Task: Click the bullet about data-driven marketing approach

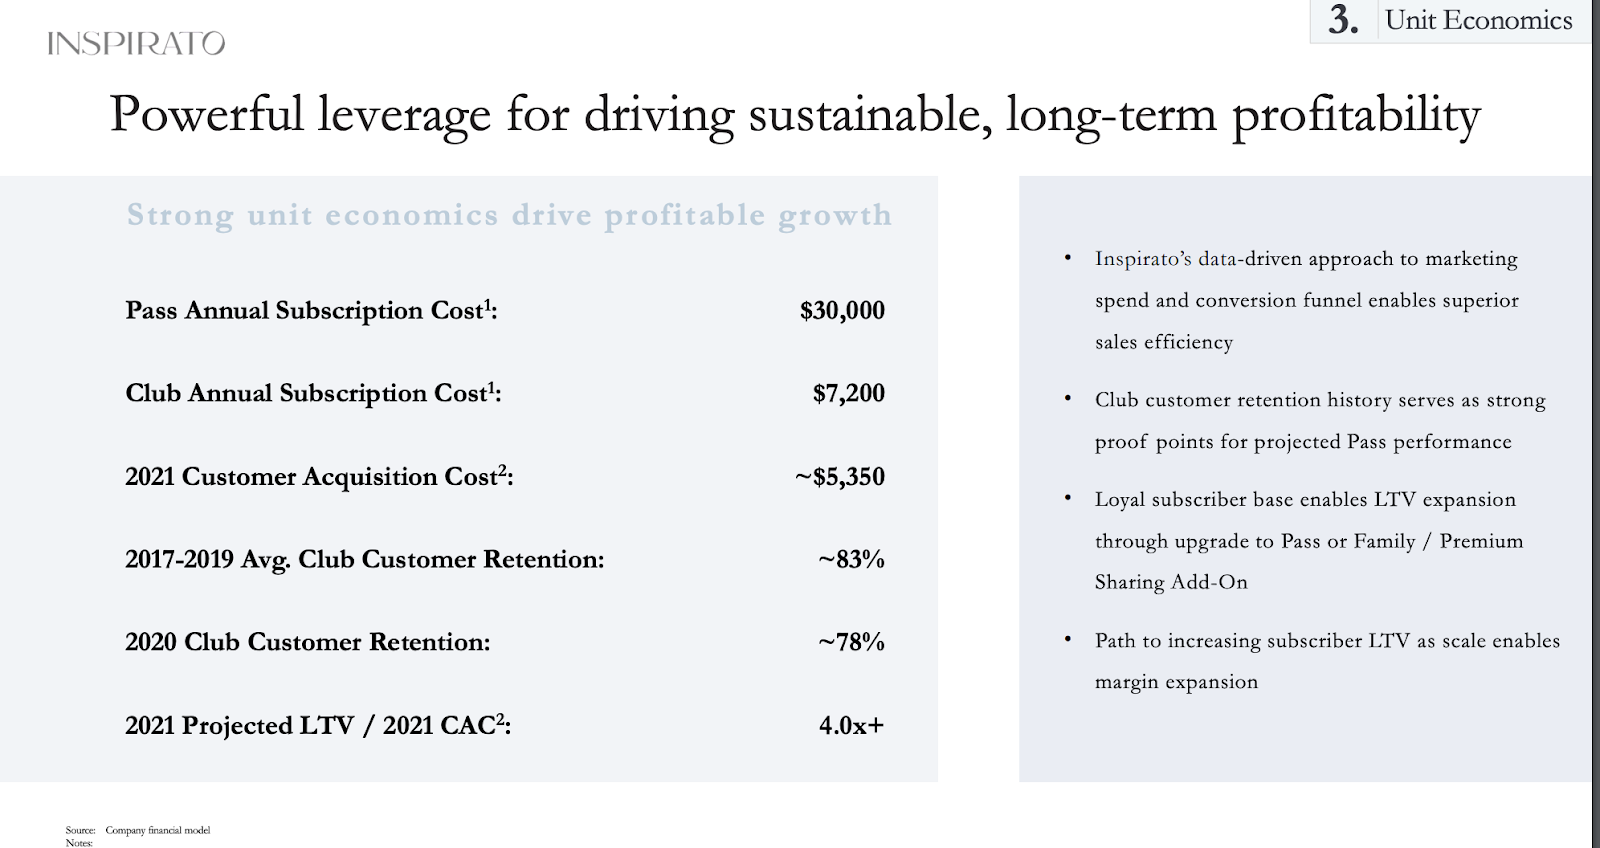Action: click(1306, 300)
